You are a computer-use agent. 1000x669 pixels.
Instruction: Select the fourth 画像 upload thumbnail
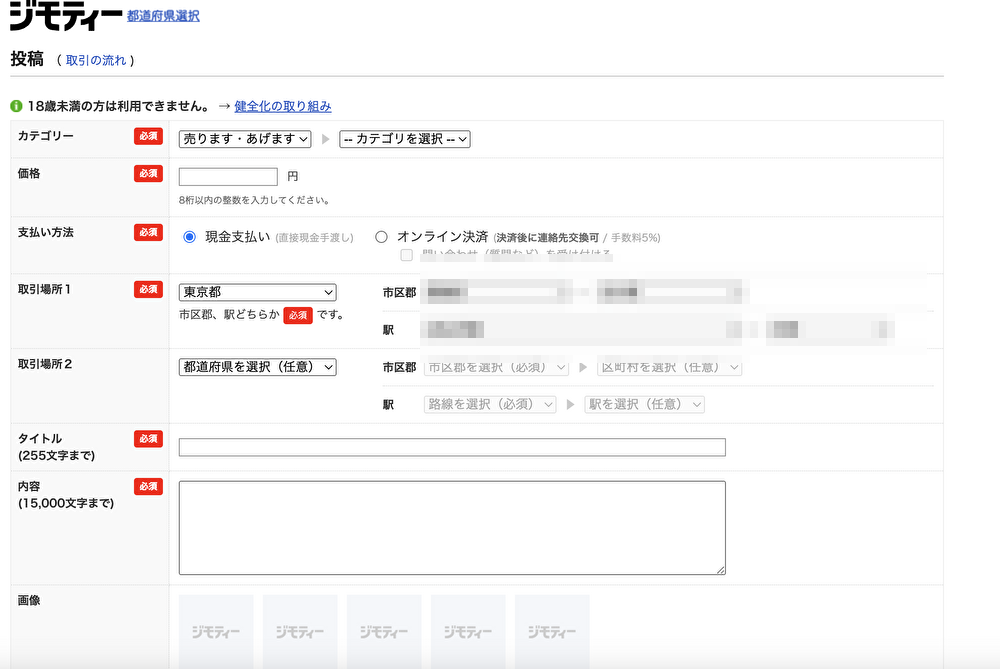468,631
